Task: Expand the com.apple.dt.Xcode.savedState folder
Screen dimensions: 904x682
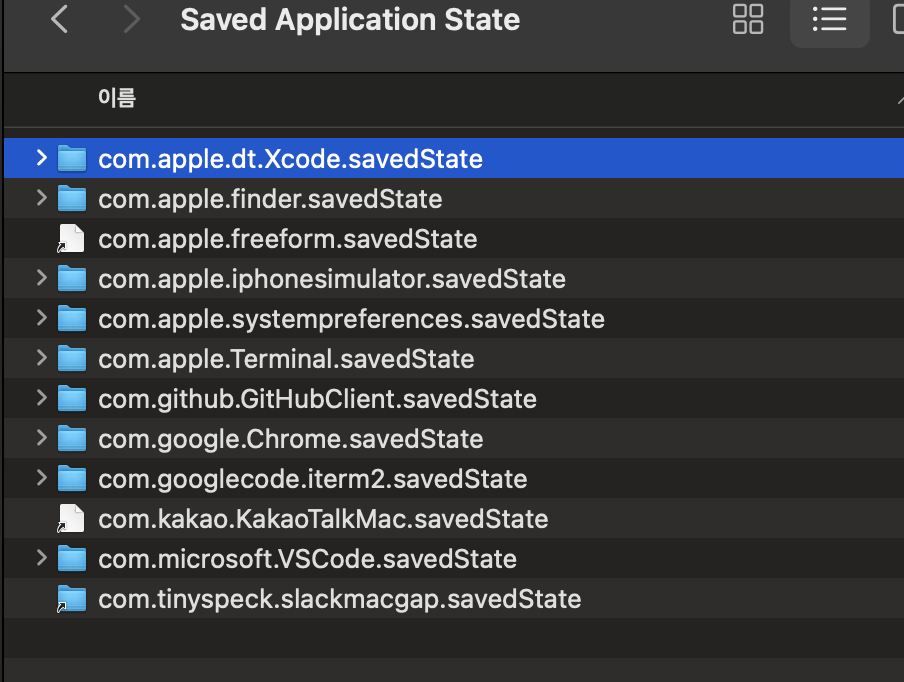Action: tap(41, 158)
